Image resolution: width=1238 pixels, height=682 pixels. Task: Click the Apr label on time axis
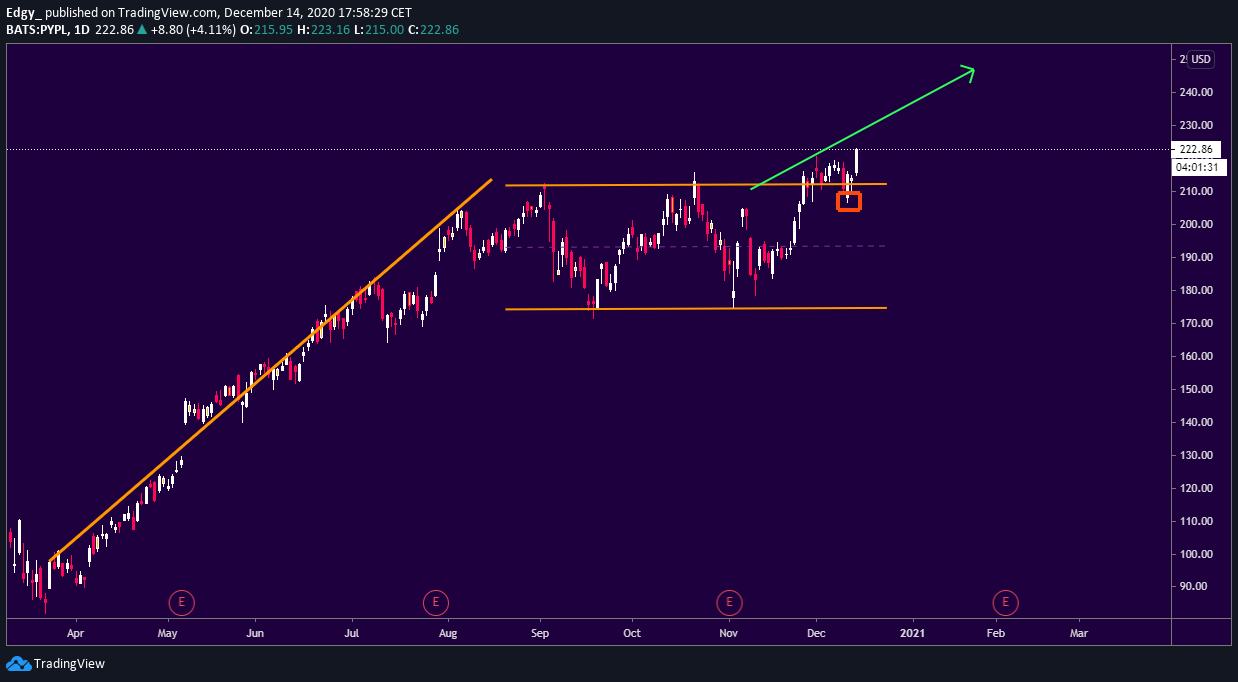pyautogui.click(x=75, y=633)
